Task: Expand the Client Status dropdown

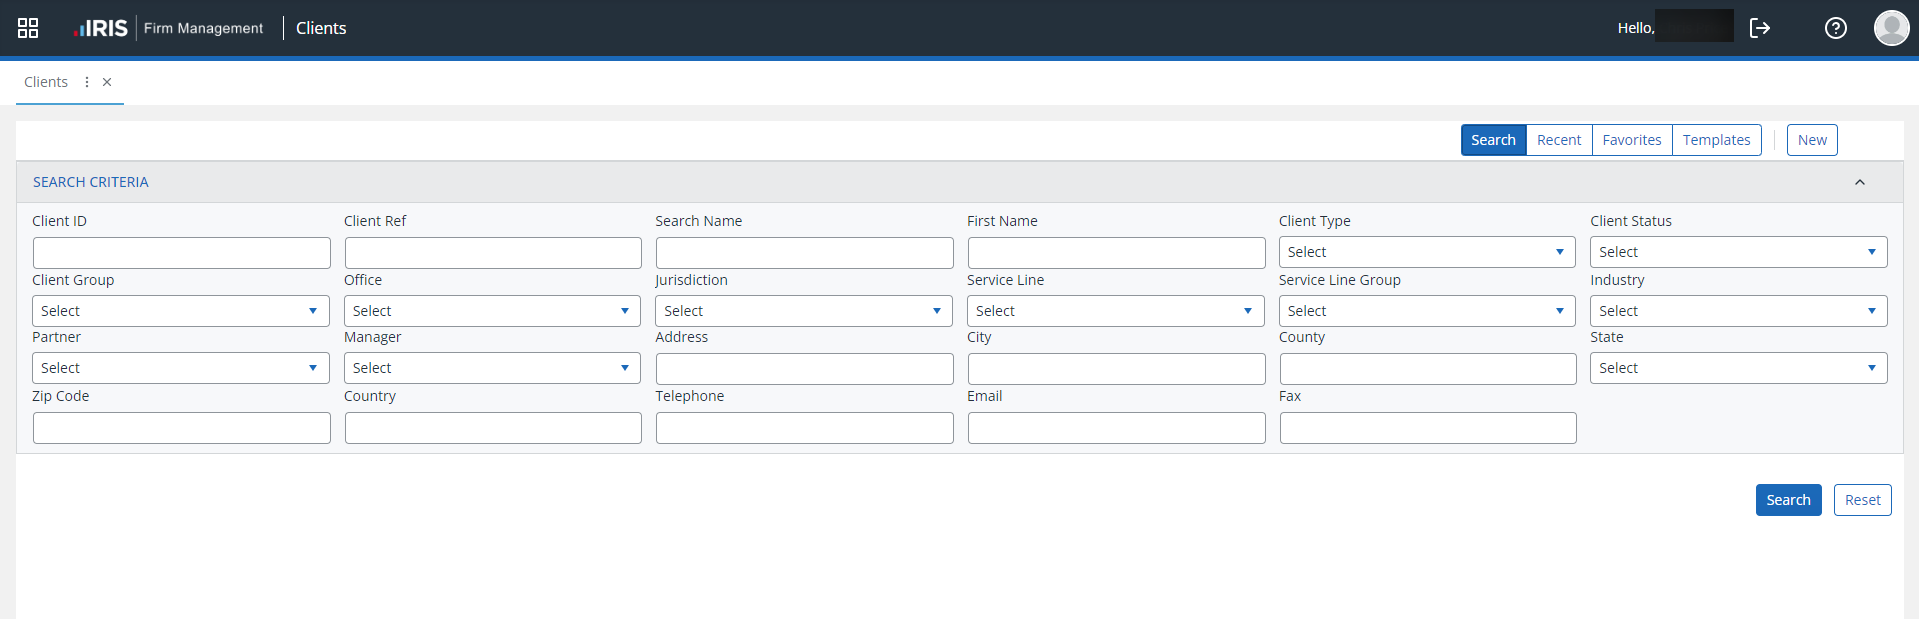Action: click(1738, 252)
